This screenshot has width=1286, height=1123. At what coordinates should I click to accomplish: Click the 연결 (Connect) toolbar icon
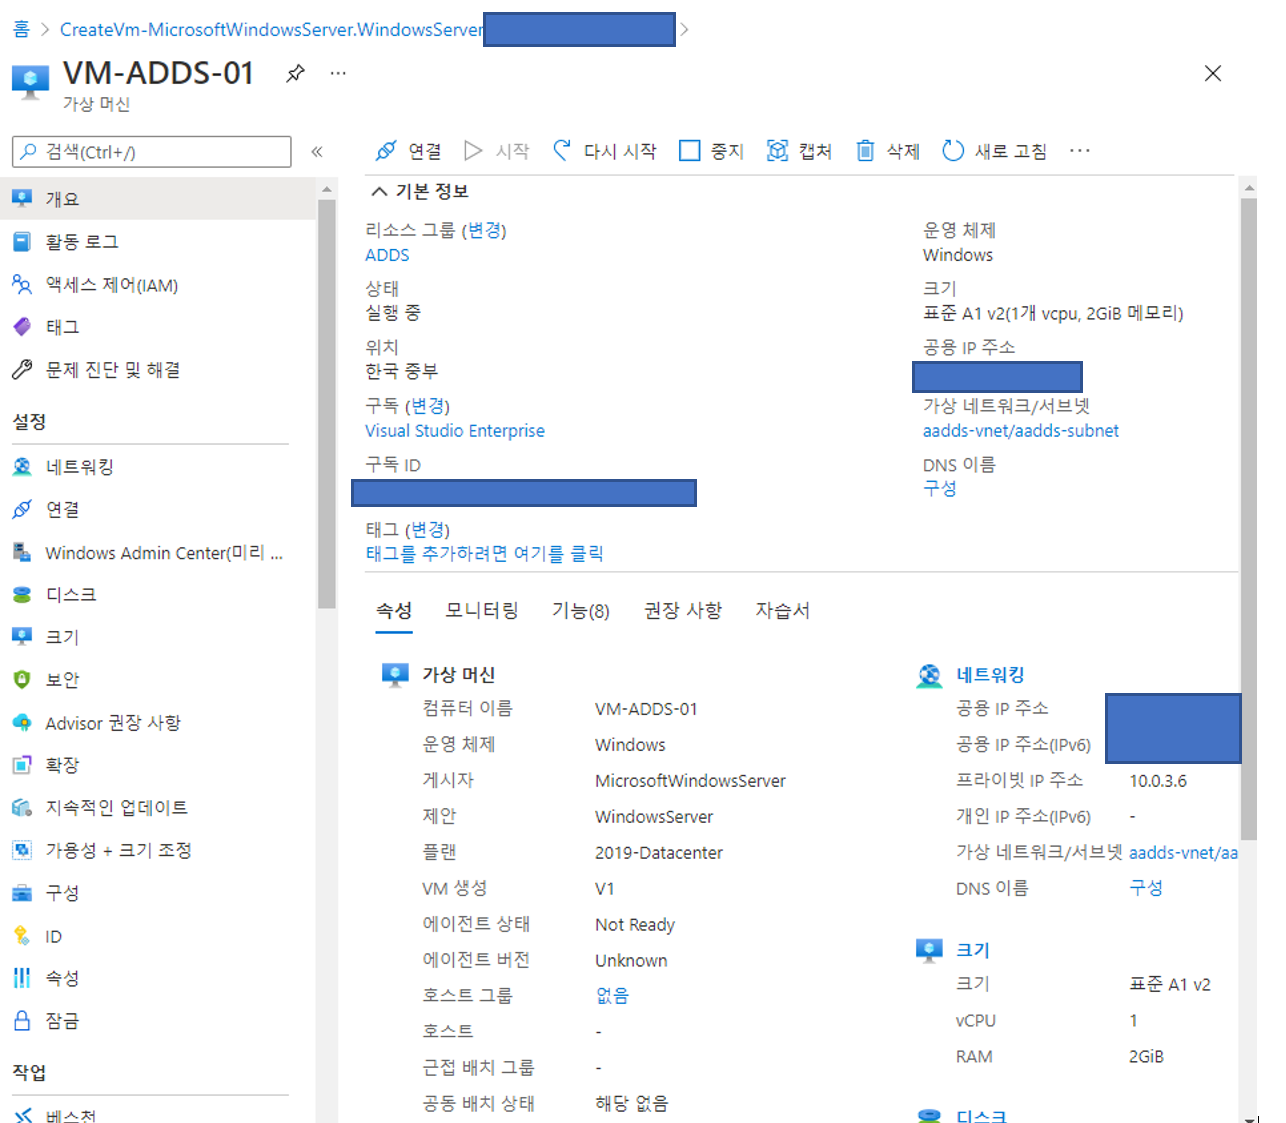386,151
